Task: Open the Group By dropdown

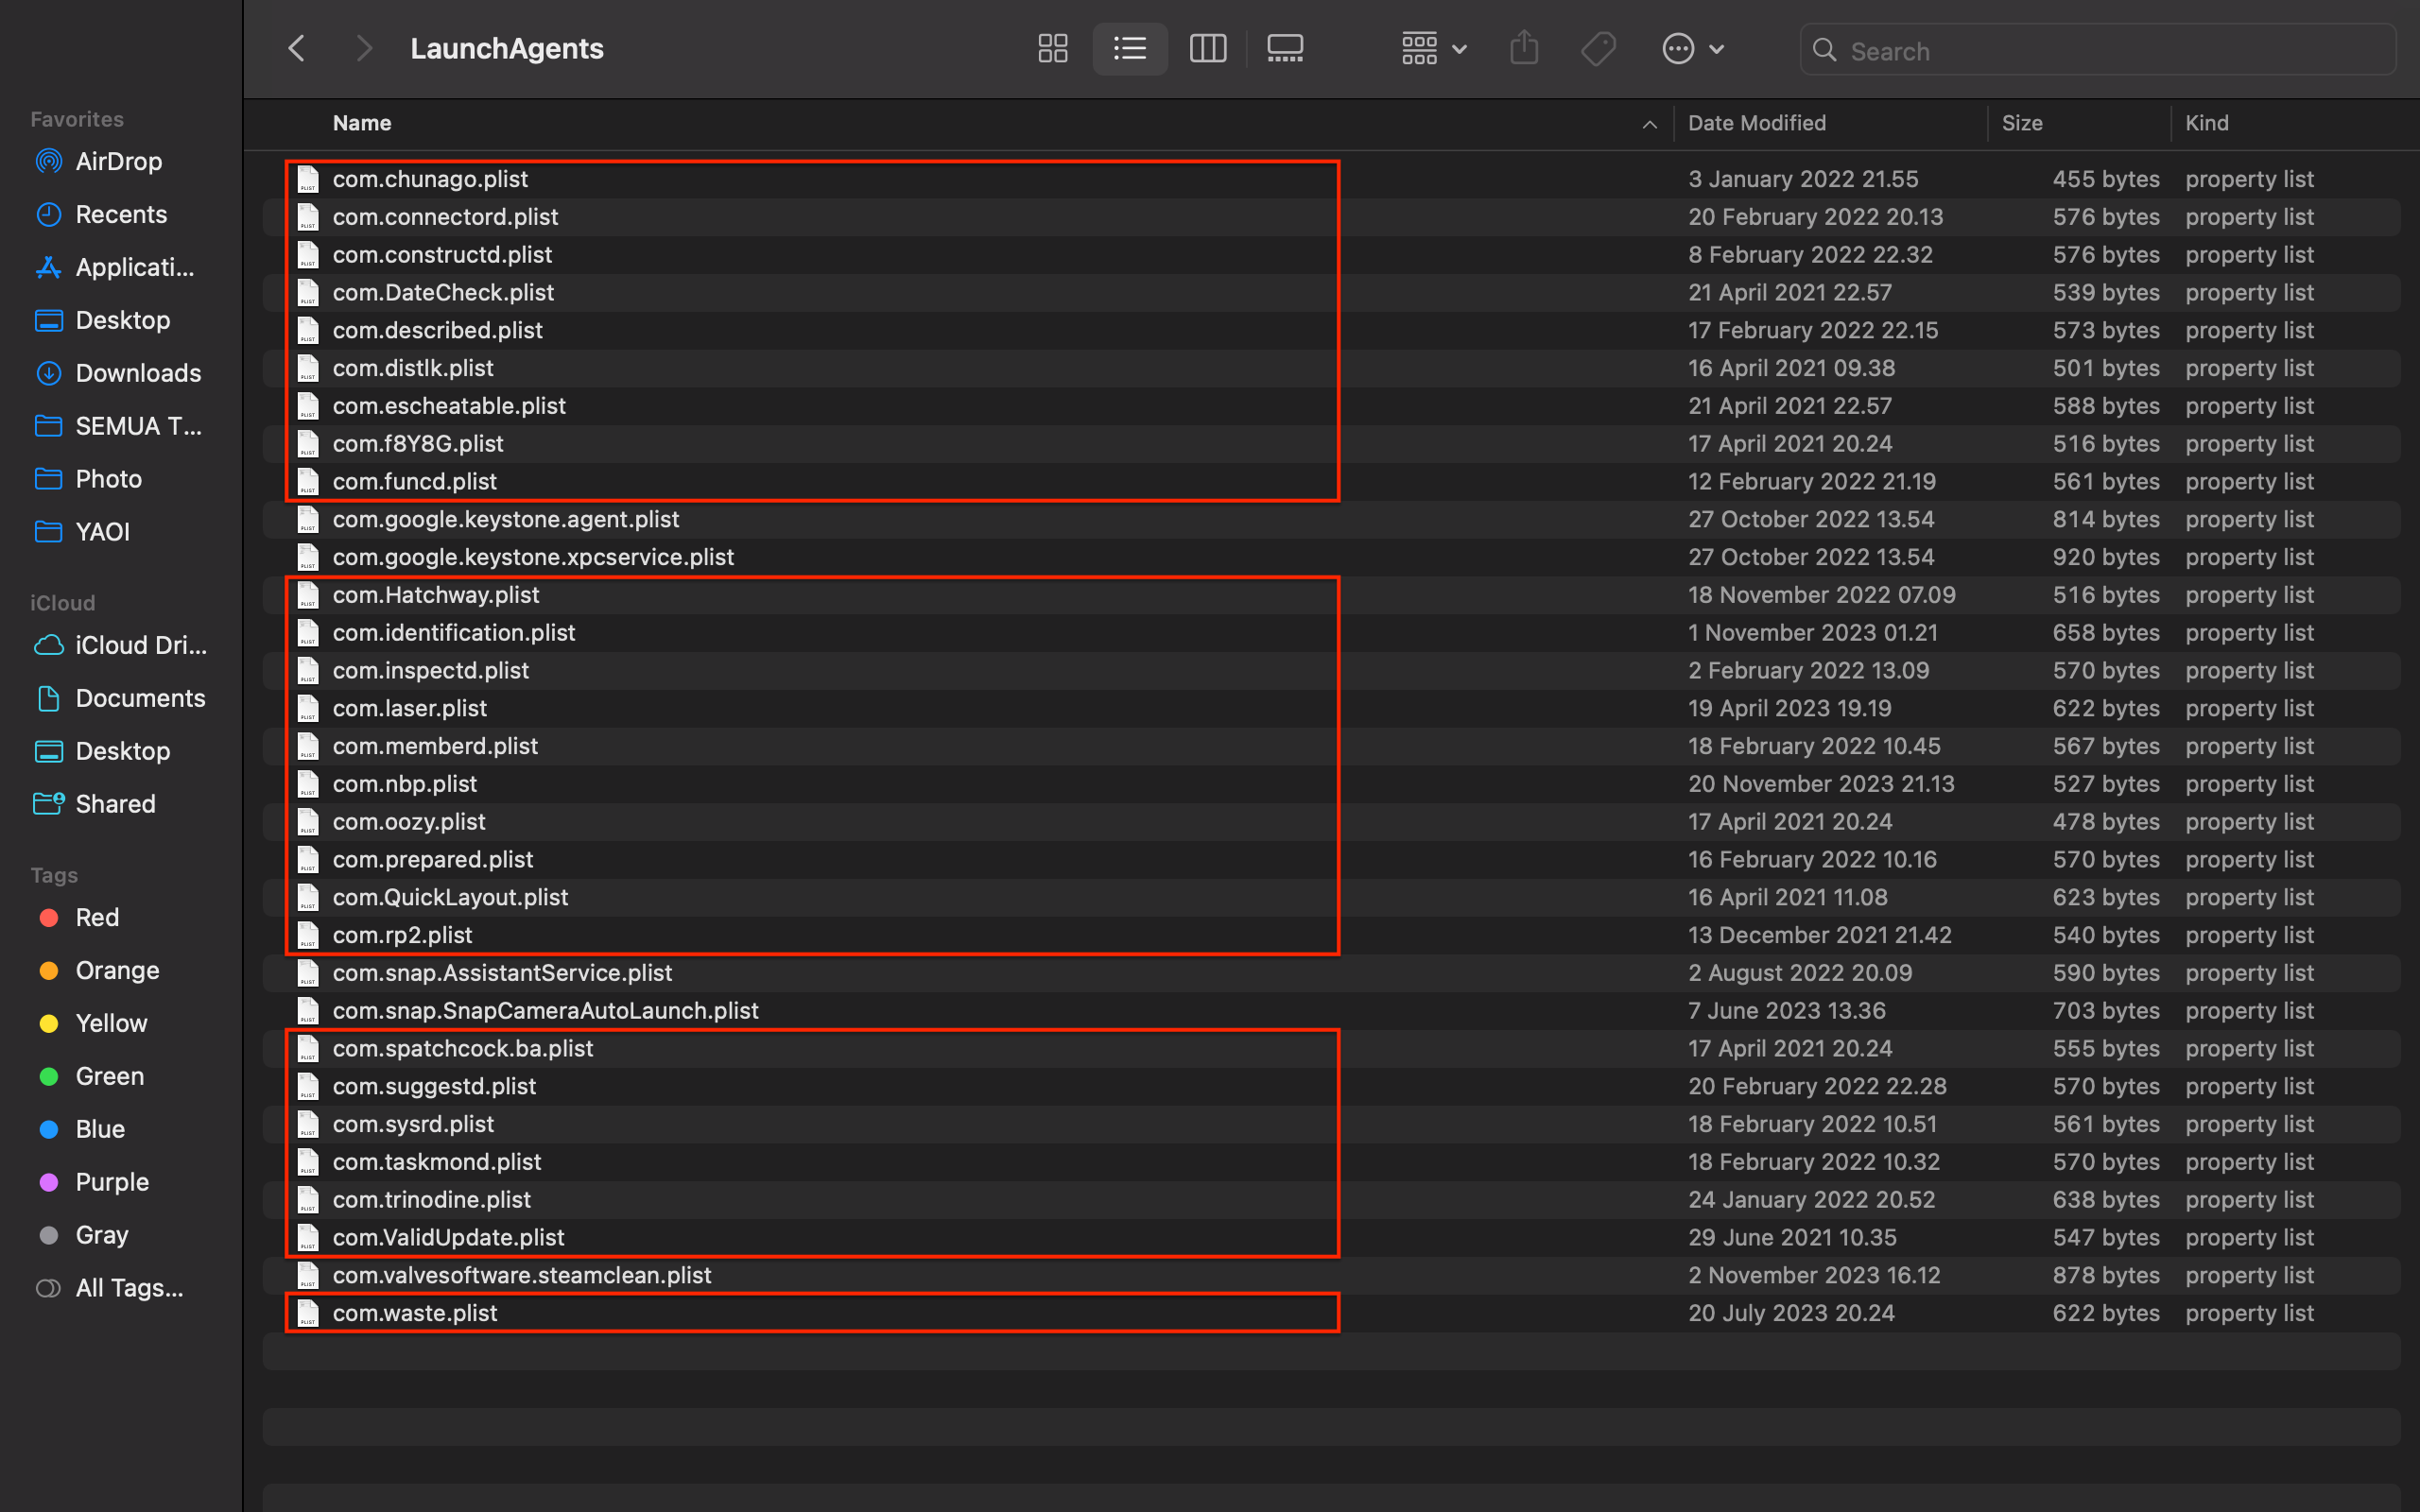Action: click(x=1433, y=49)
